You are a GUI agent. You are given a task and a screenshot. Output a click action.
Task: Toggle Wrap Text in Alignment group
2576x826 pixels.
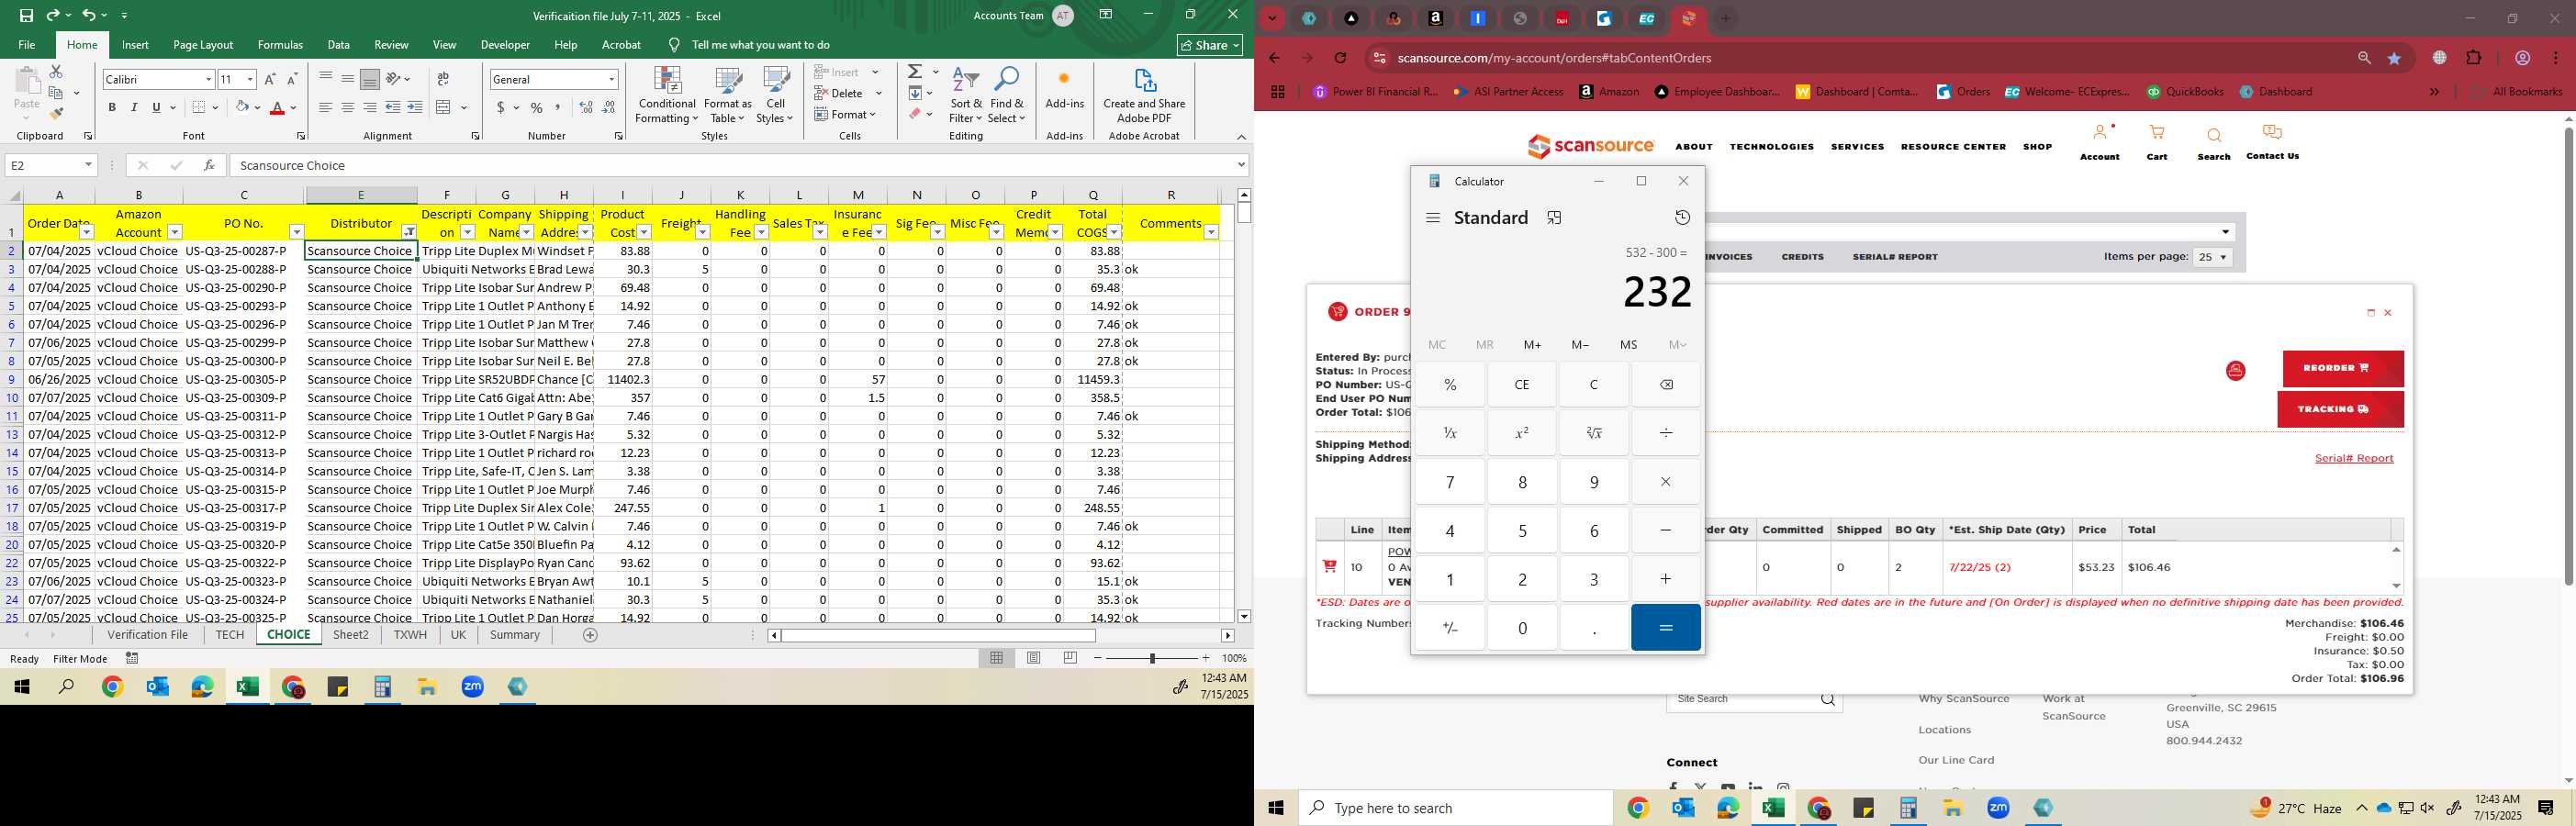(x=443, y=79)
